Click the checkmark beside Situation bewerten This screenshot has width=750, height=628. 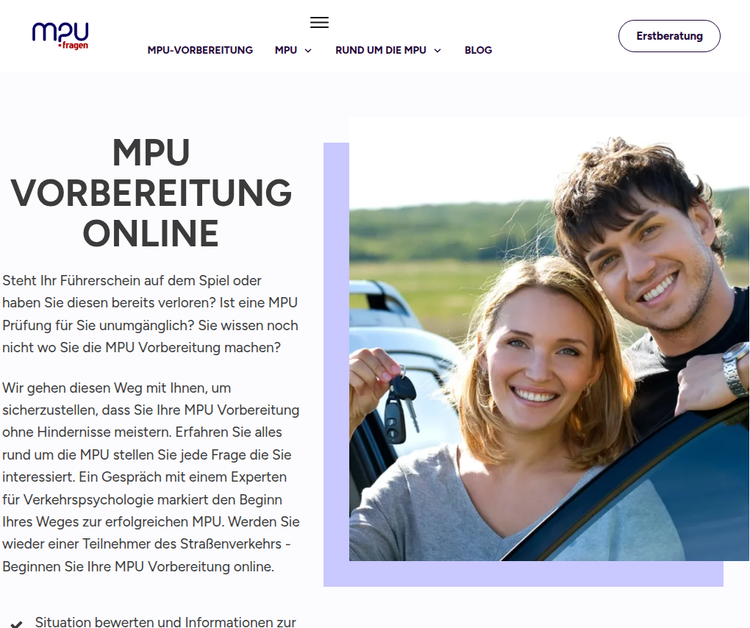16,624
